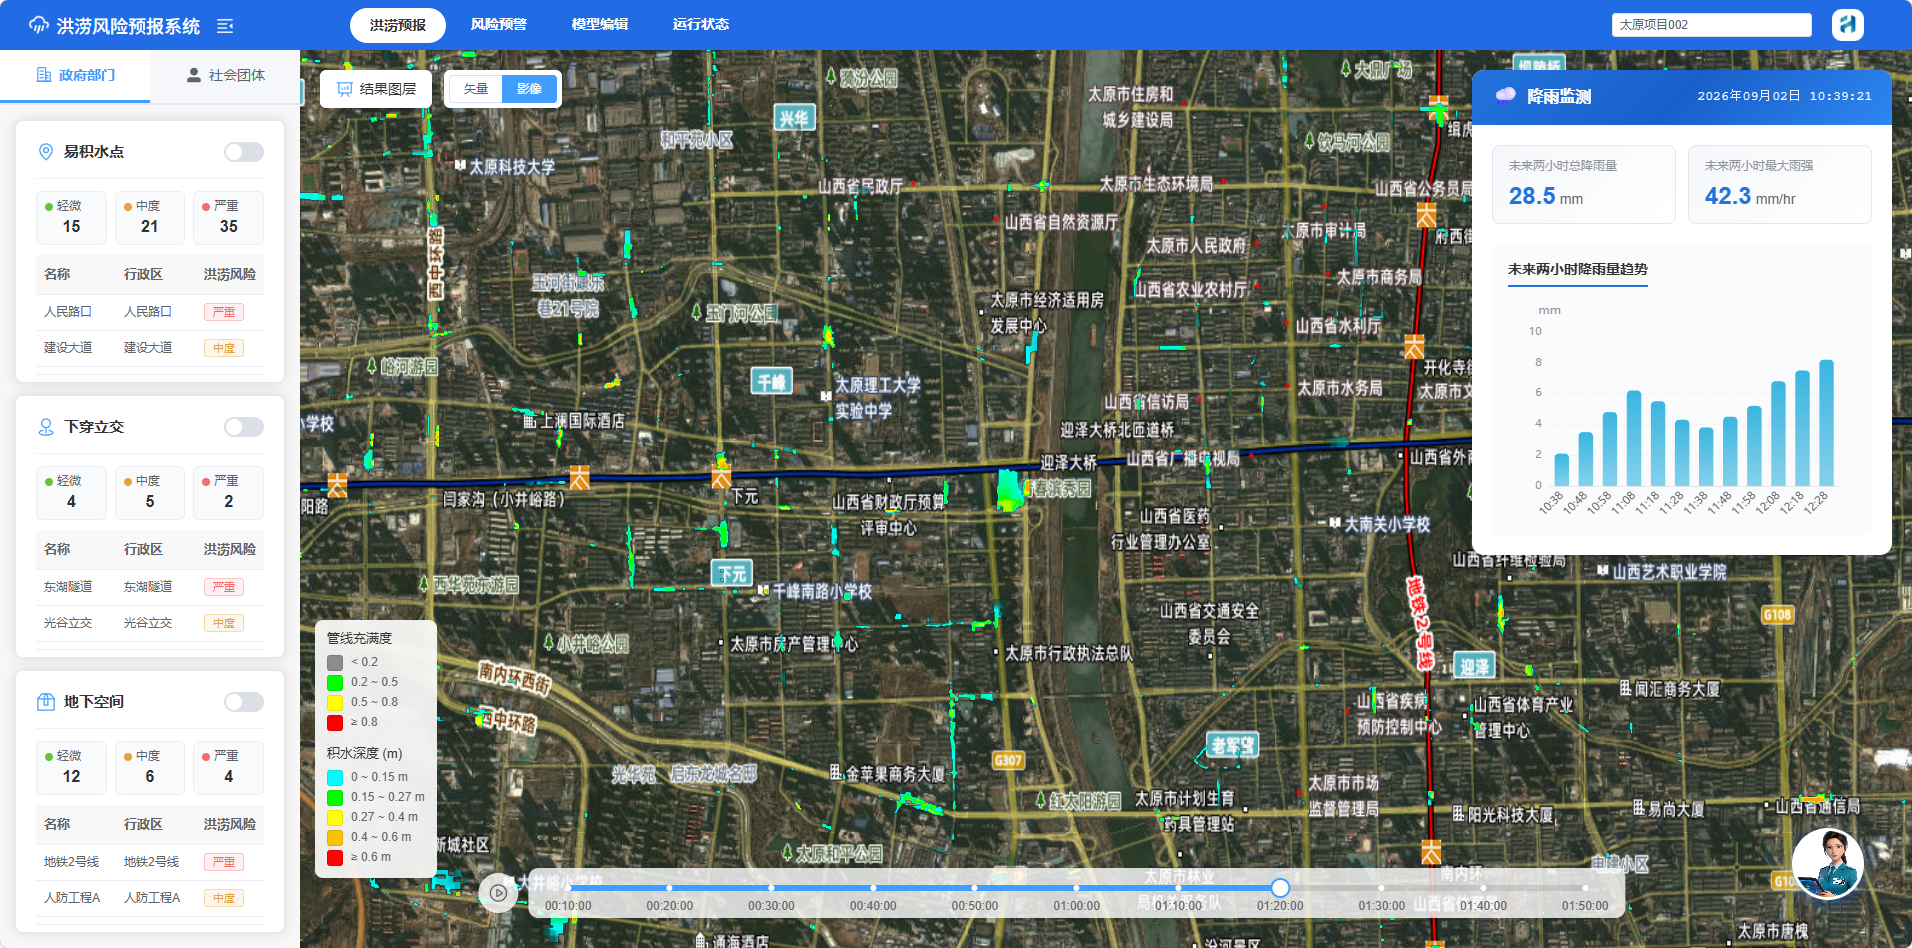
Task: Click the 中度 tag in 建设大道 row
Action: click(224, 348)
